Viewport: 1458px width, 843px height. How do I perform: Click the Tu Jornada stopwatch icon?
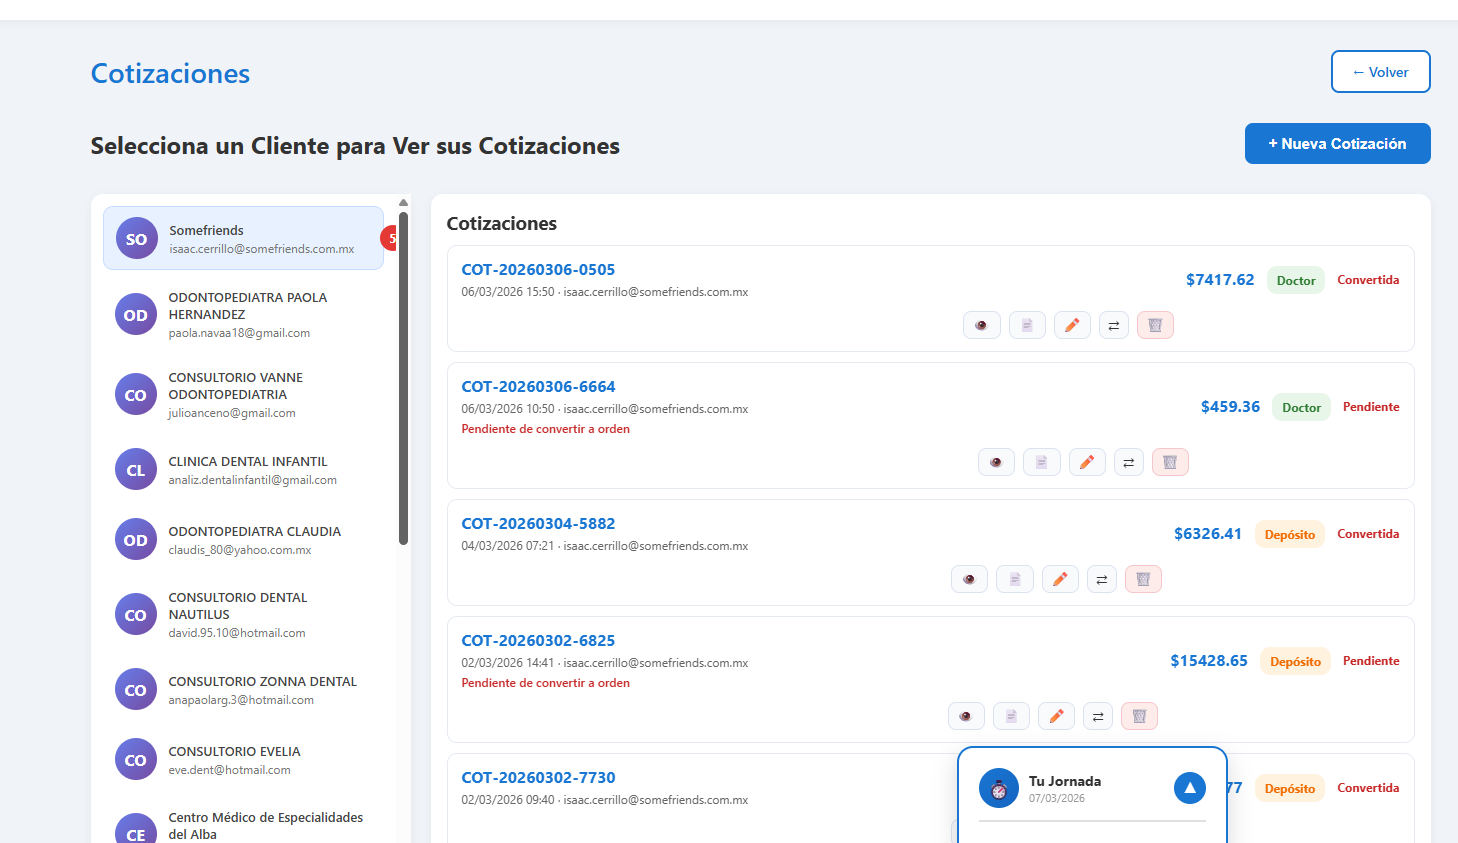coord(998,788)
